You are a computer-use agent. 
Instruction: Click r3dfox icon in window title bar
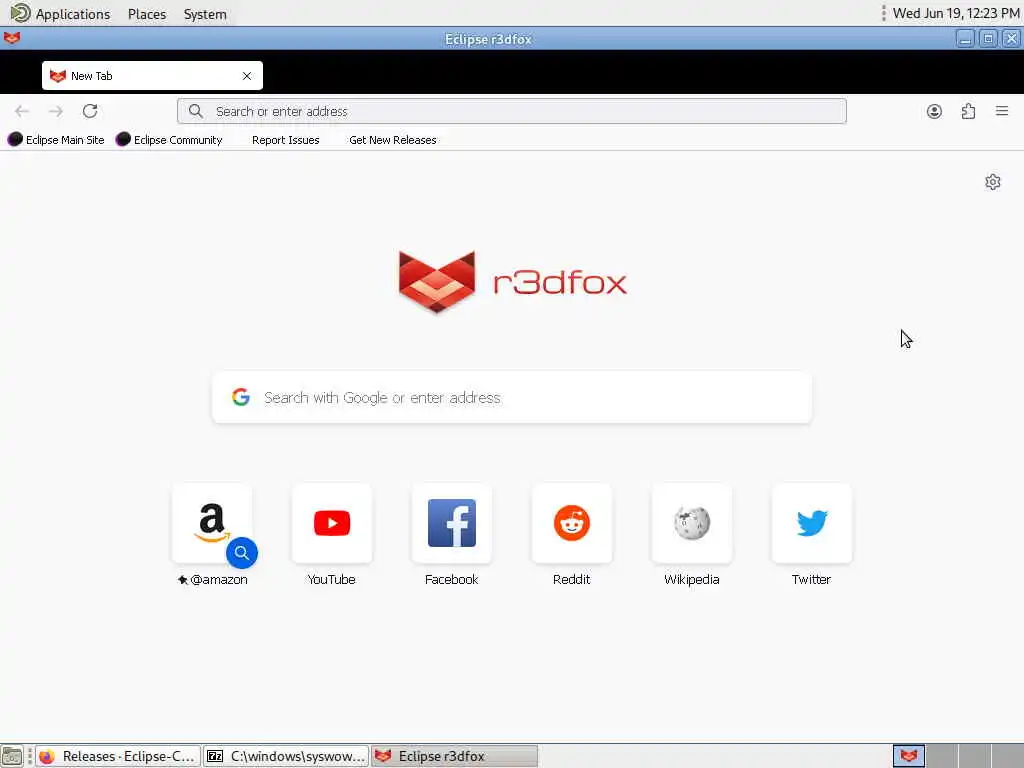12,39
